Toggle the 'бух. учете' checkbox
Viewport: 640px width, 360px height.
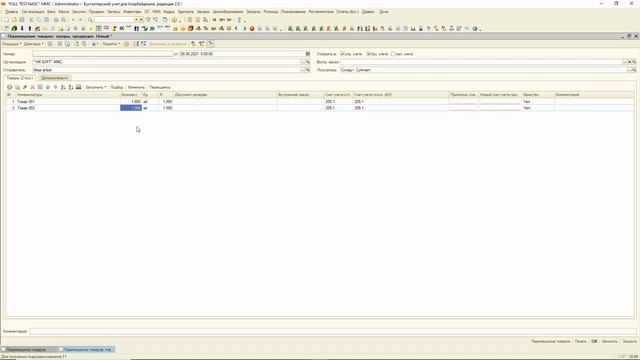pos(369,54)
